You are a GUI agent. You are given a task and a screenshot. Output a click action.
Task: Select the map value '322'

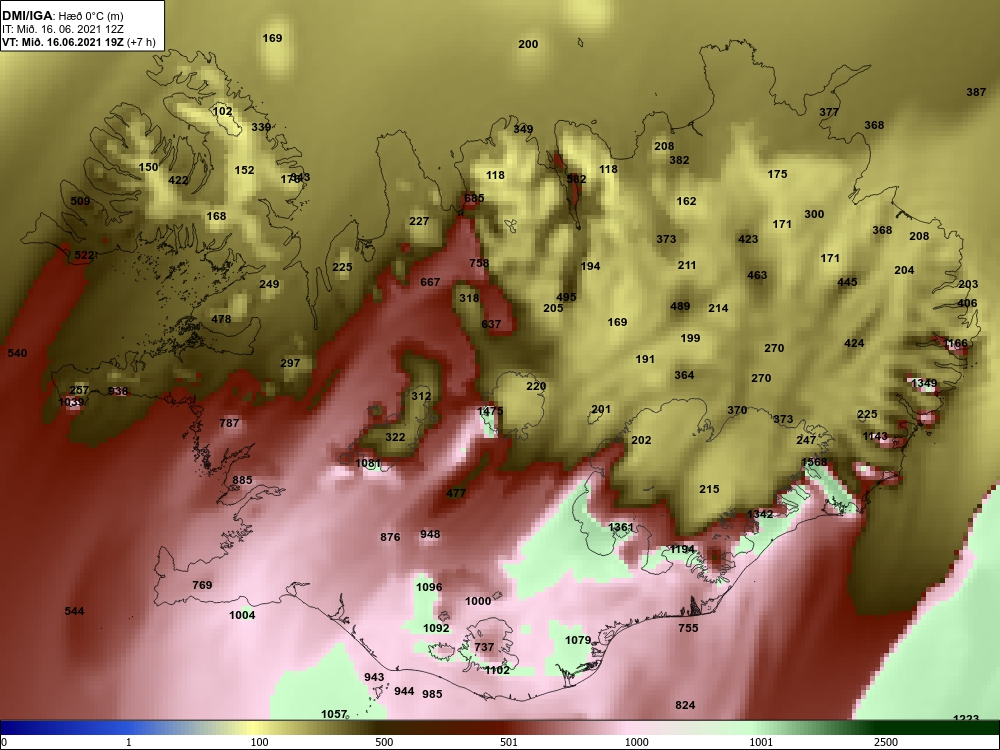[395, 437]
